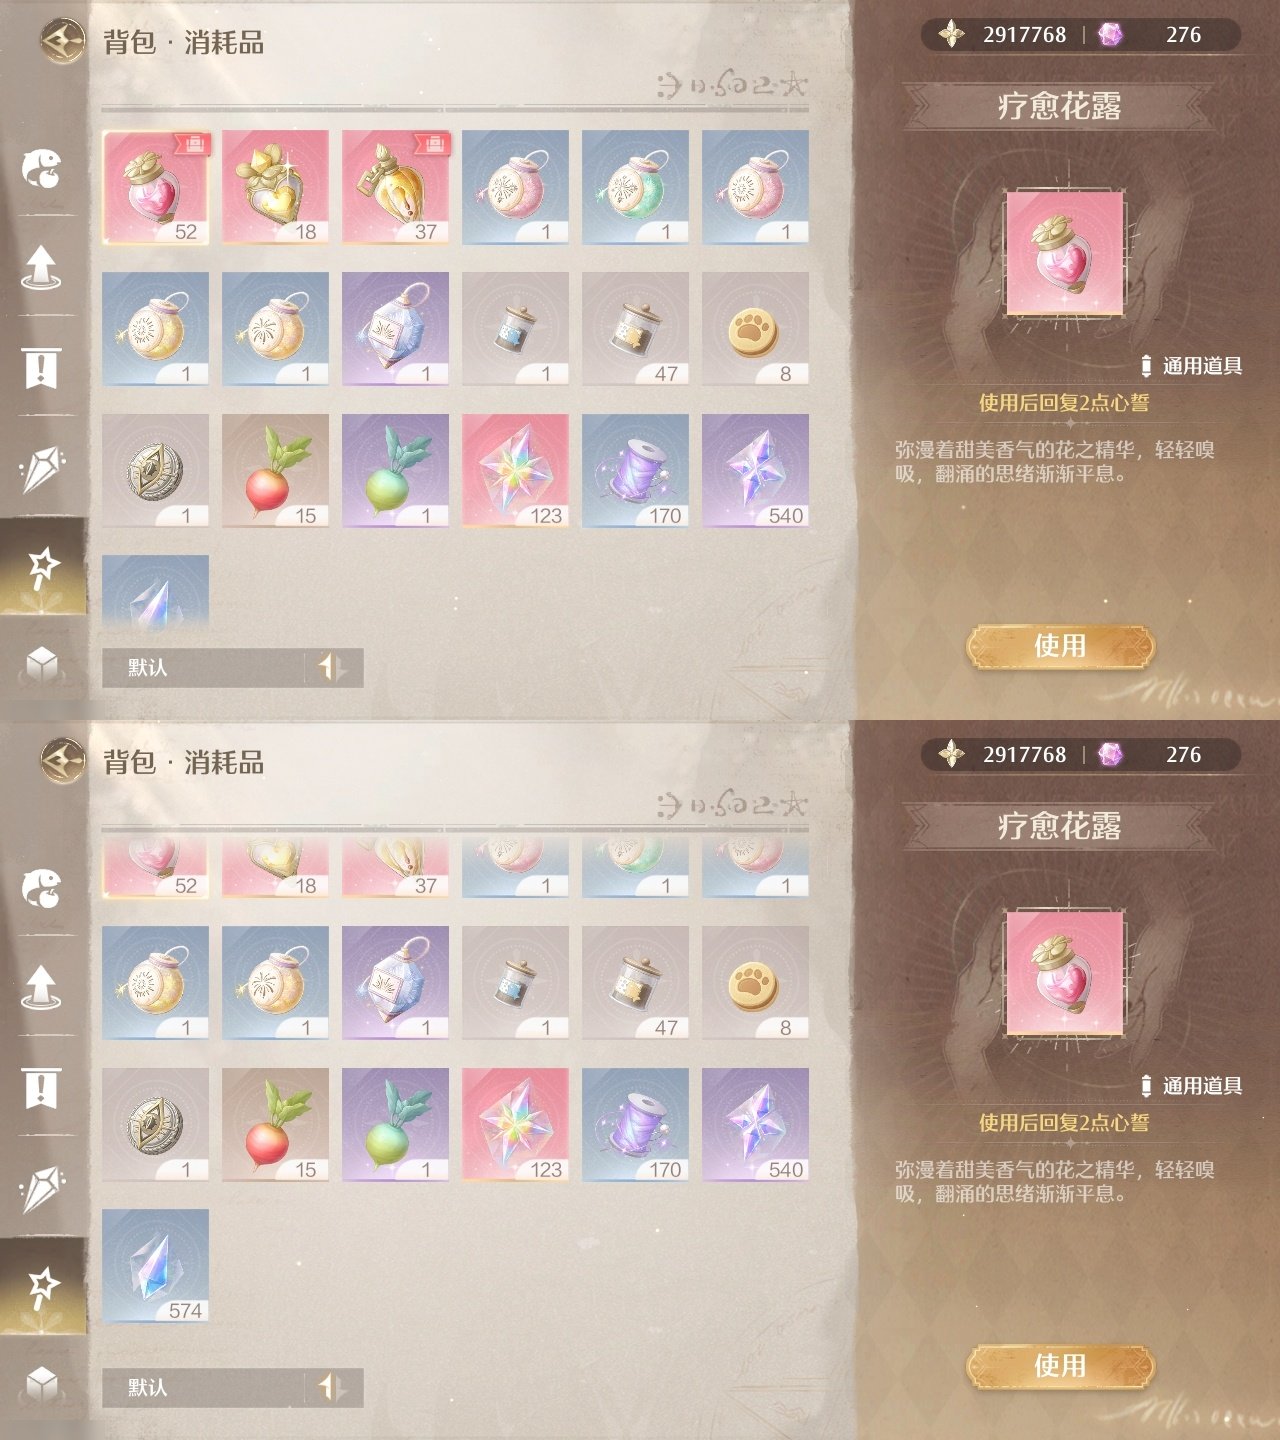The height and width of the screenshot is (1440, 1280).
Task: Click the 使用 button in top panel
Action: [1060, 646]
